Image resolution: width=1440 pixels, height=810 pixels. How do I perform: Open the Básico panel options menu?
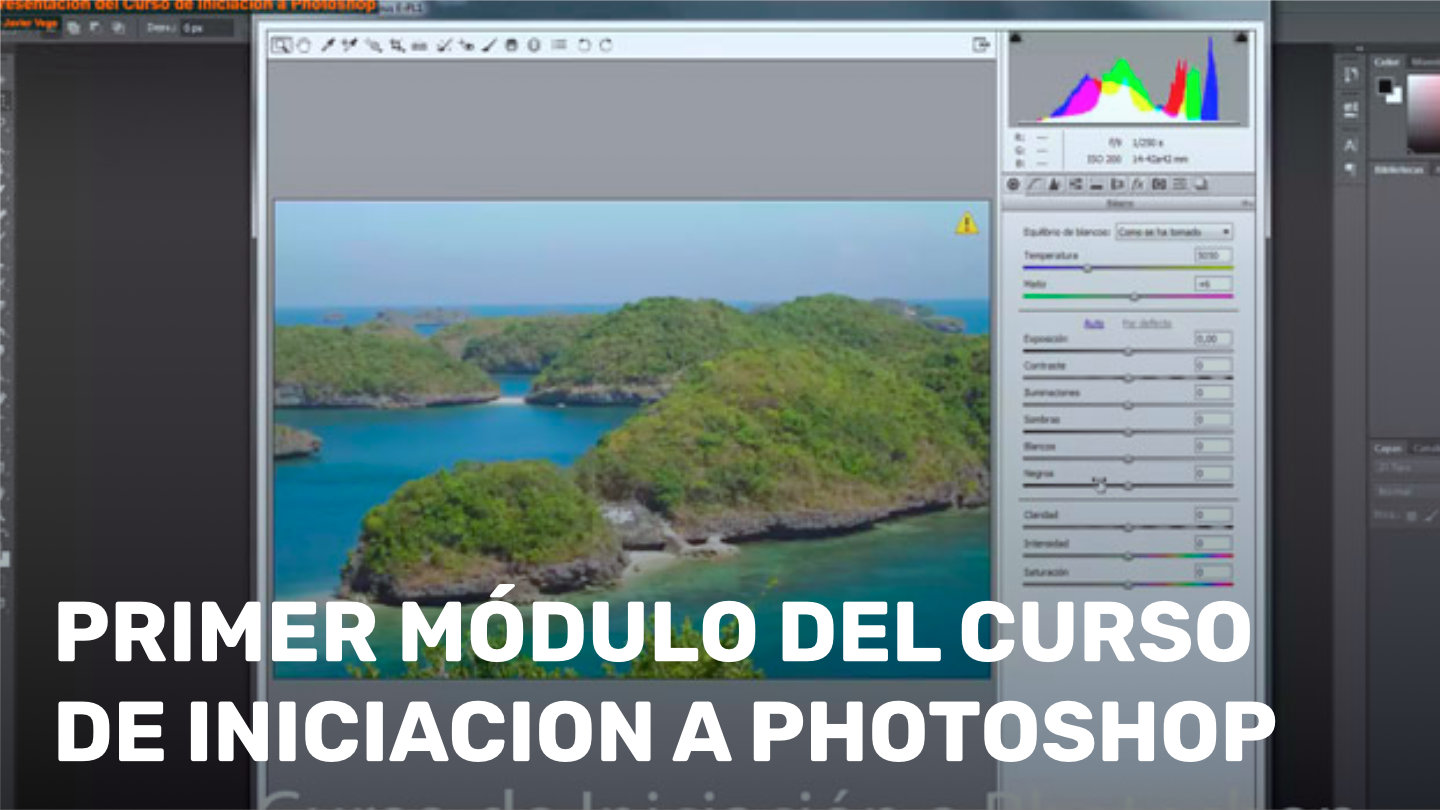coord(1246,203)
